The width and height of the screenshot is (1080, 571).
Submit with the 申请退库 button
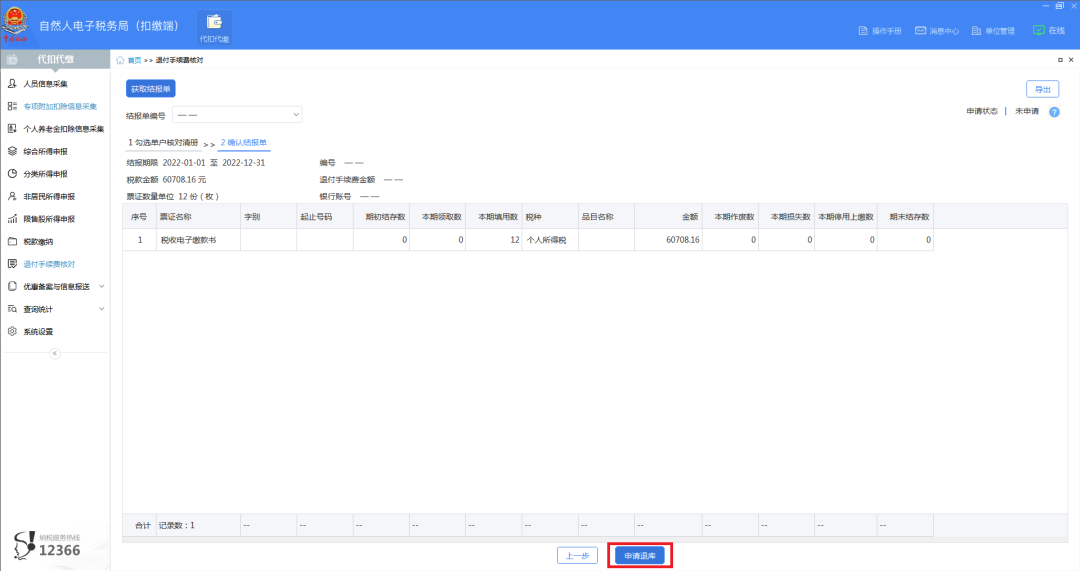tap(640, 556)
